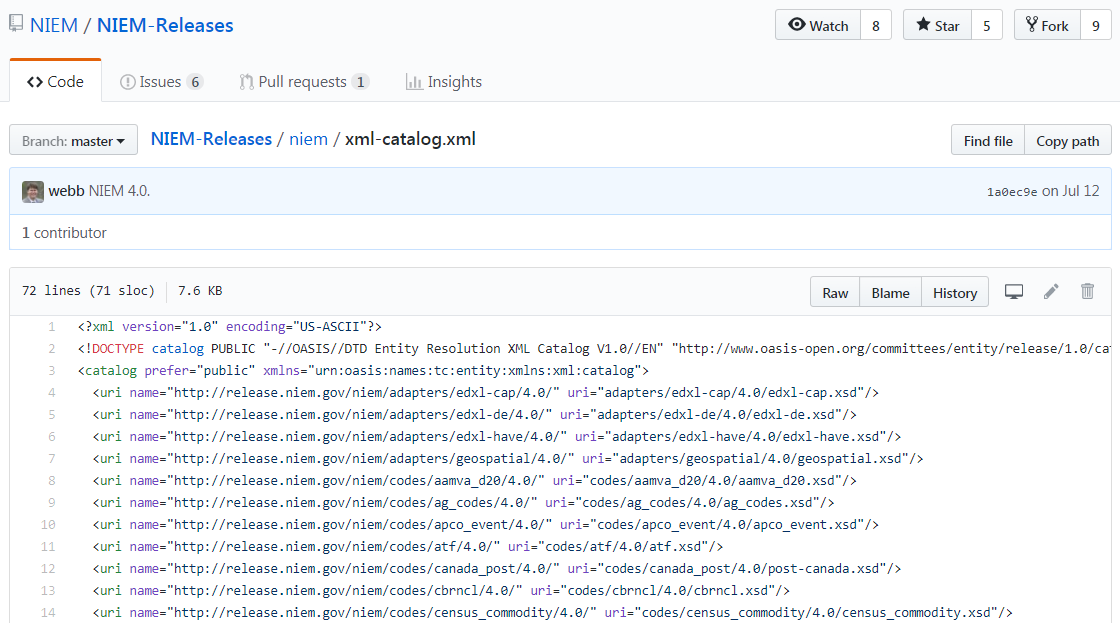Star the NIEM-Releases repository
Image resolution: width=1120 pixels, height=623 pixels.
[936, 26]
